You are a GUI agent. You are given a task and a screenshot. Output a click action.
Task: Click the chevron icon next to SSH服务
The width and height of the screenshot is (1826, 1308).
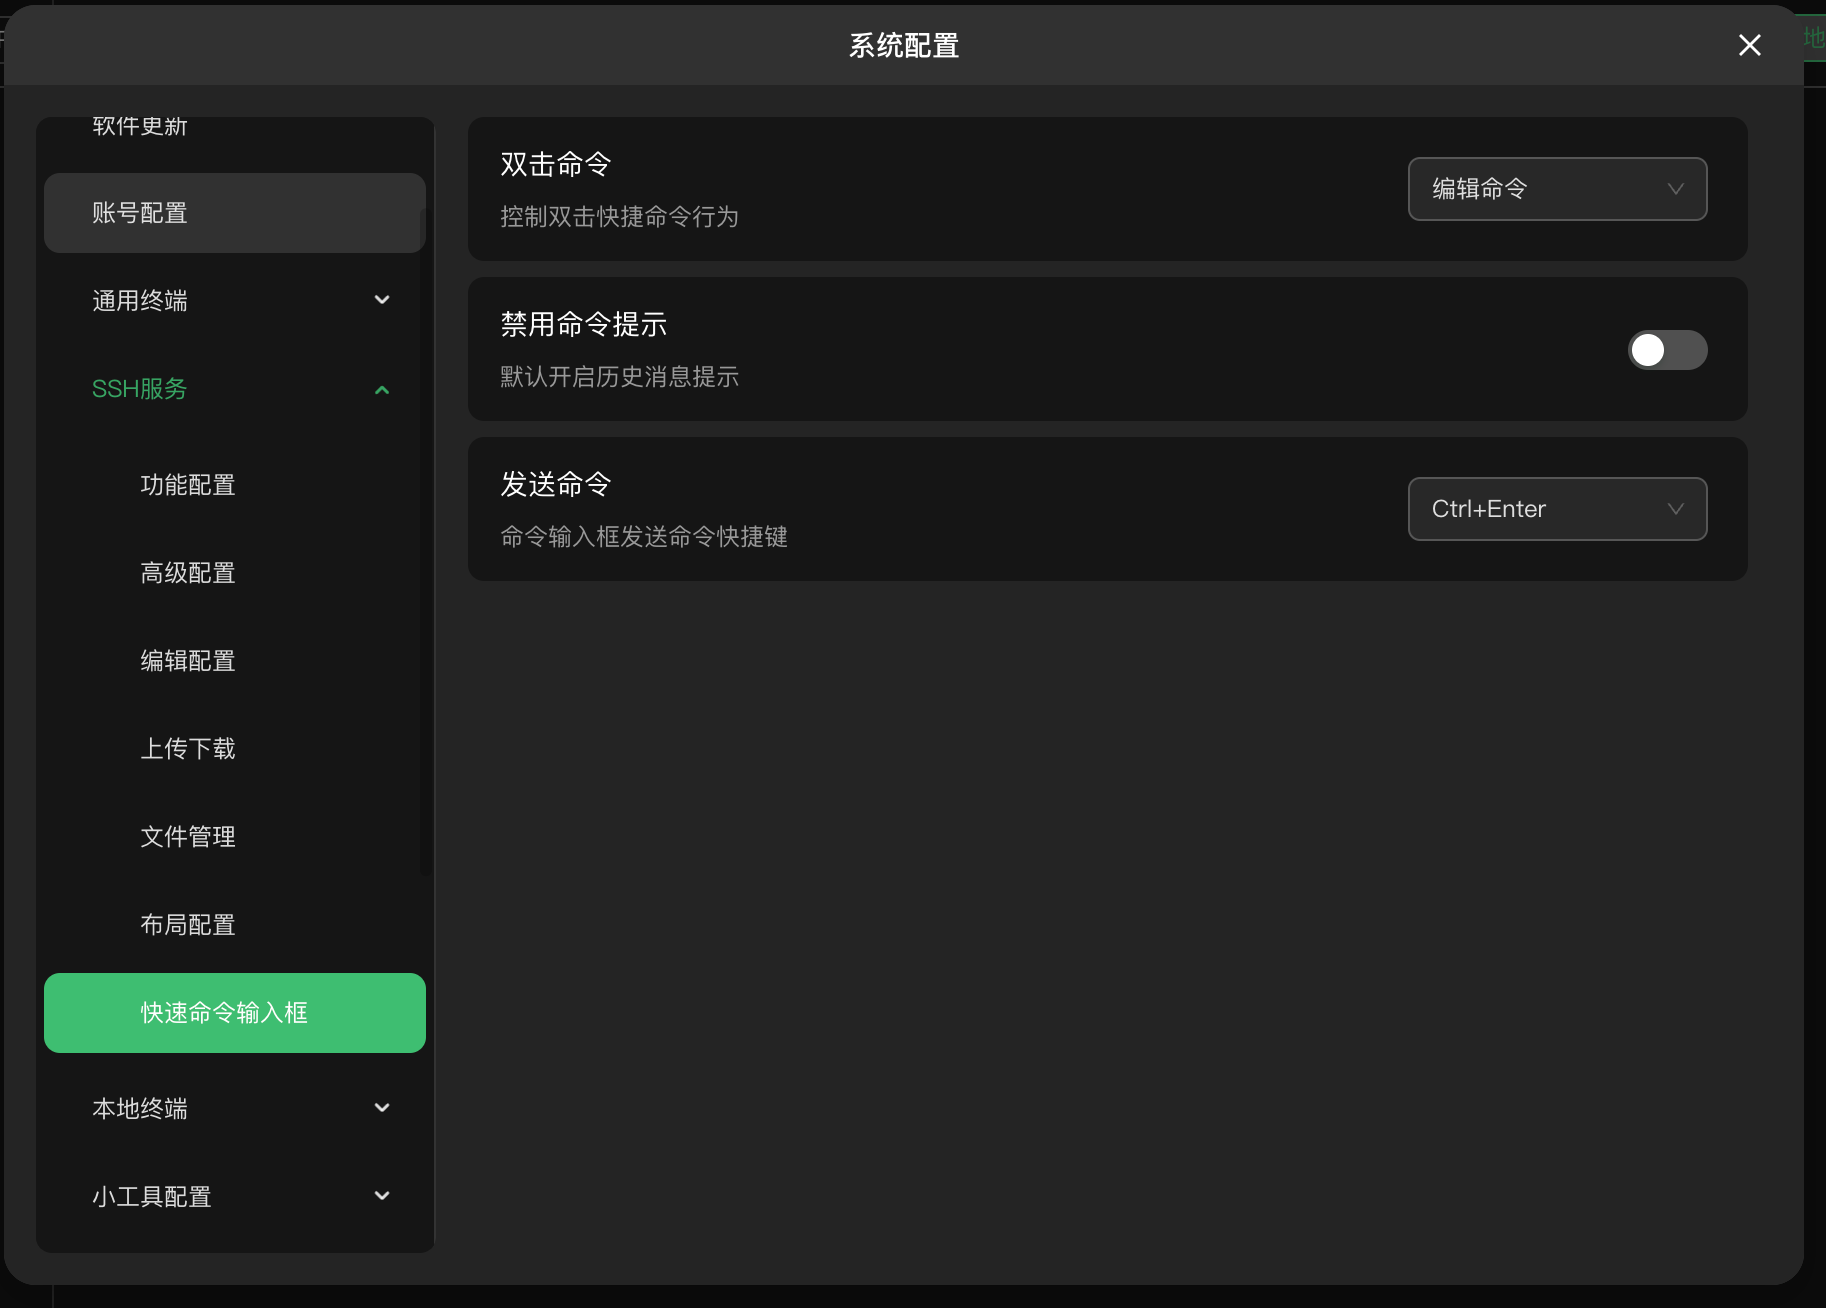tap(380, 389)
